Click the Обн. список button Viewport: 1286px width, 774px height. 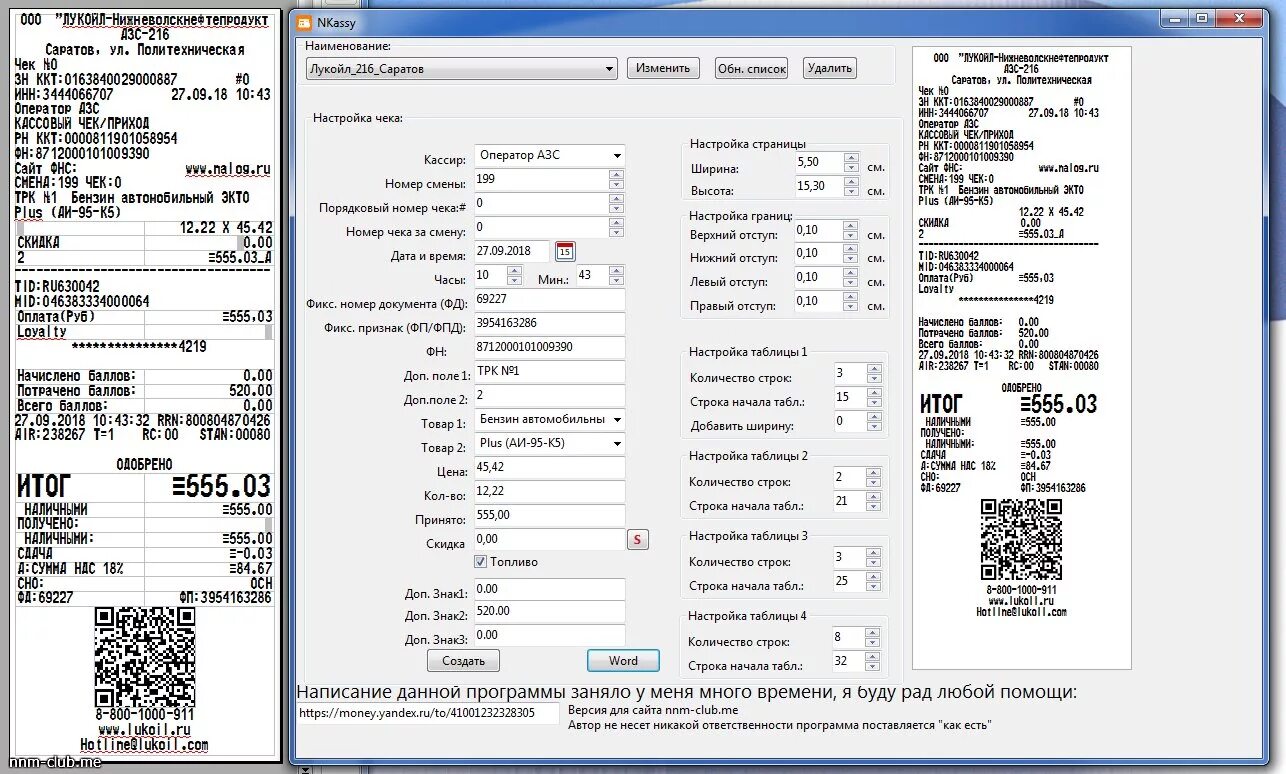pos(752,68)
